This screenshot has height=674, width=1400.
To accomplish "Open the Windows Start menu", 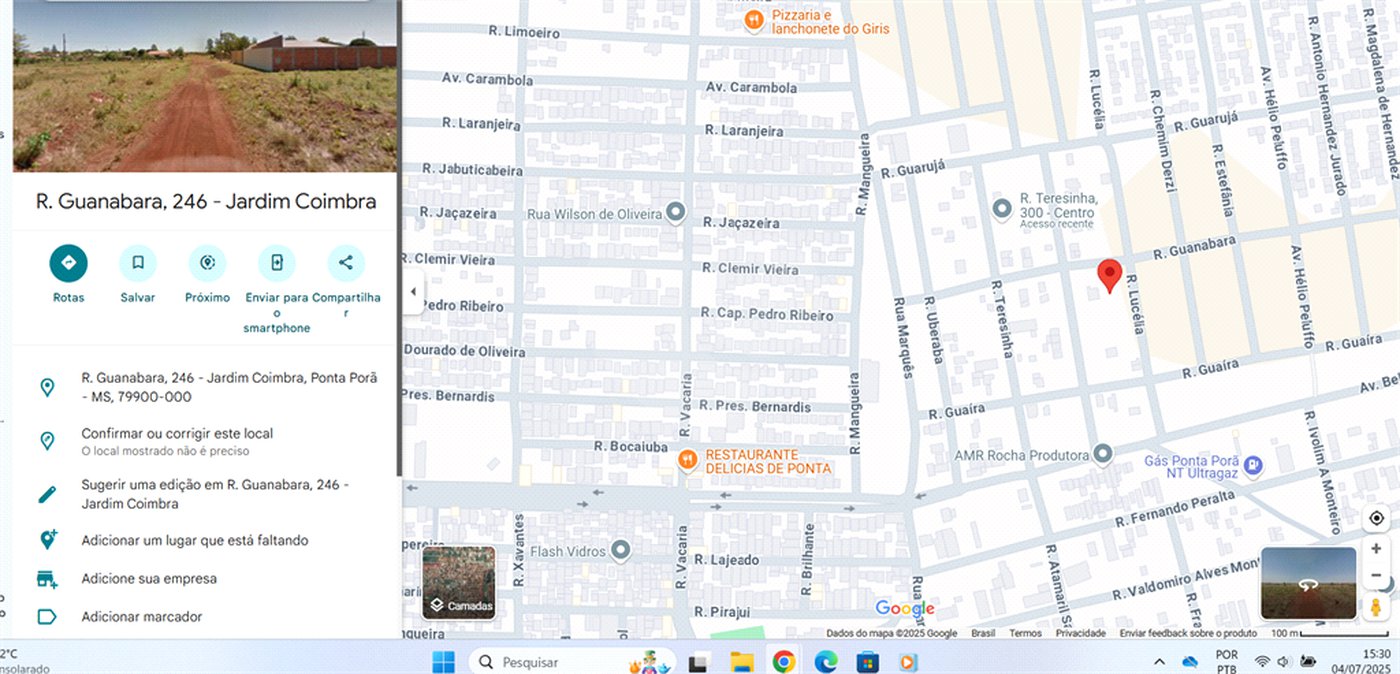I will coord(444,661).
